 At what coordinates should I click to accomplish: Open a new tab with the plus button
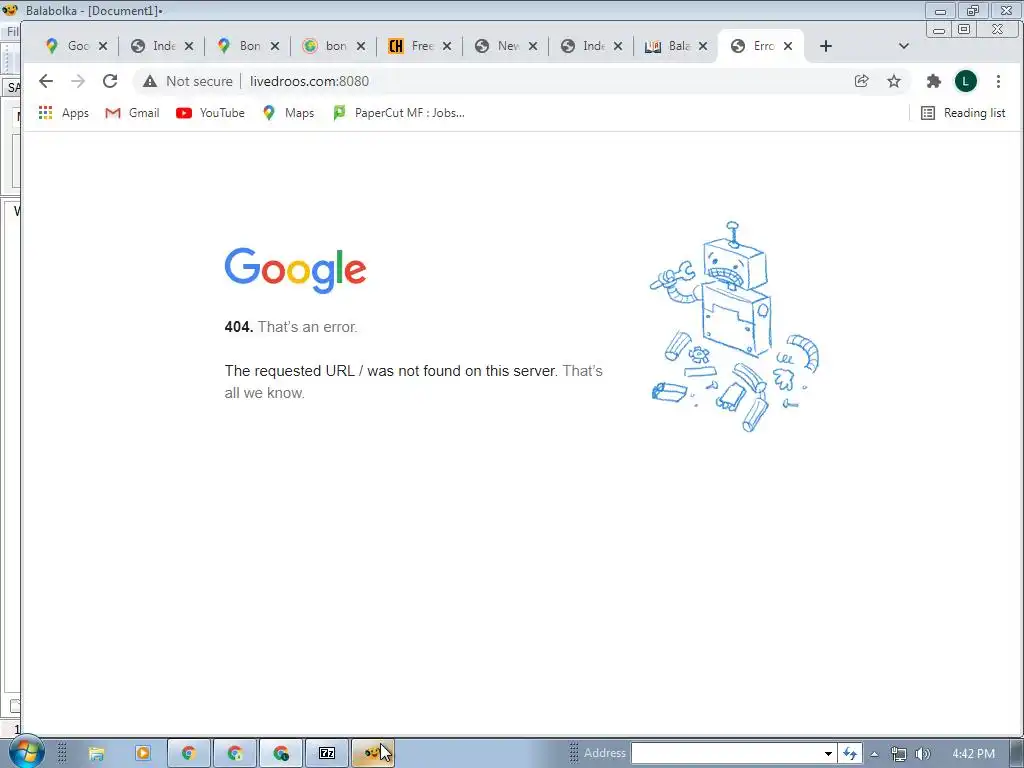coord(825,46)
